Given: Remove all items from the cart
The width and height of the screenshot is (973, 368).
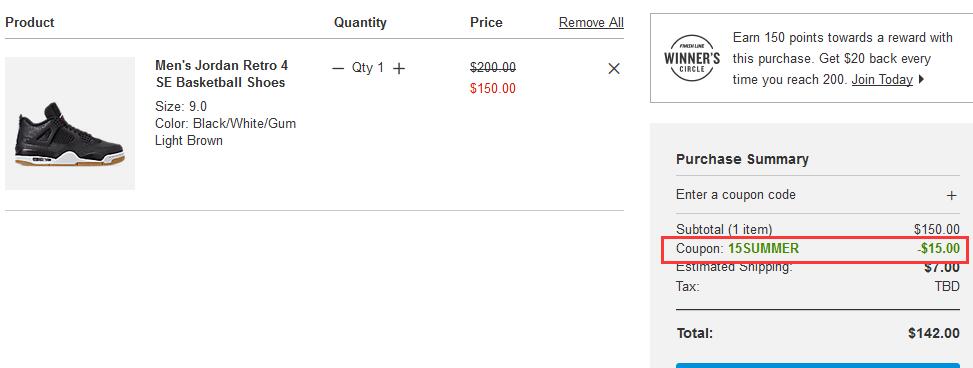Looking at the screenshot, I should [591, 23].
